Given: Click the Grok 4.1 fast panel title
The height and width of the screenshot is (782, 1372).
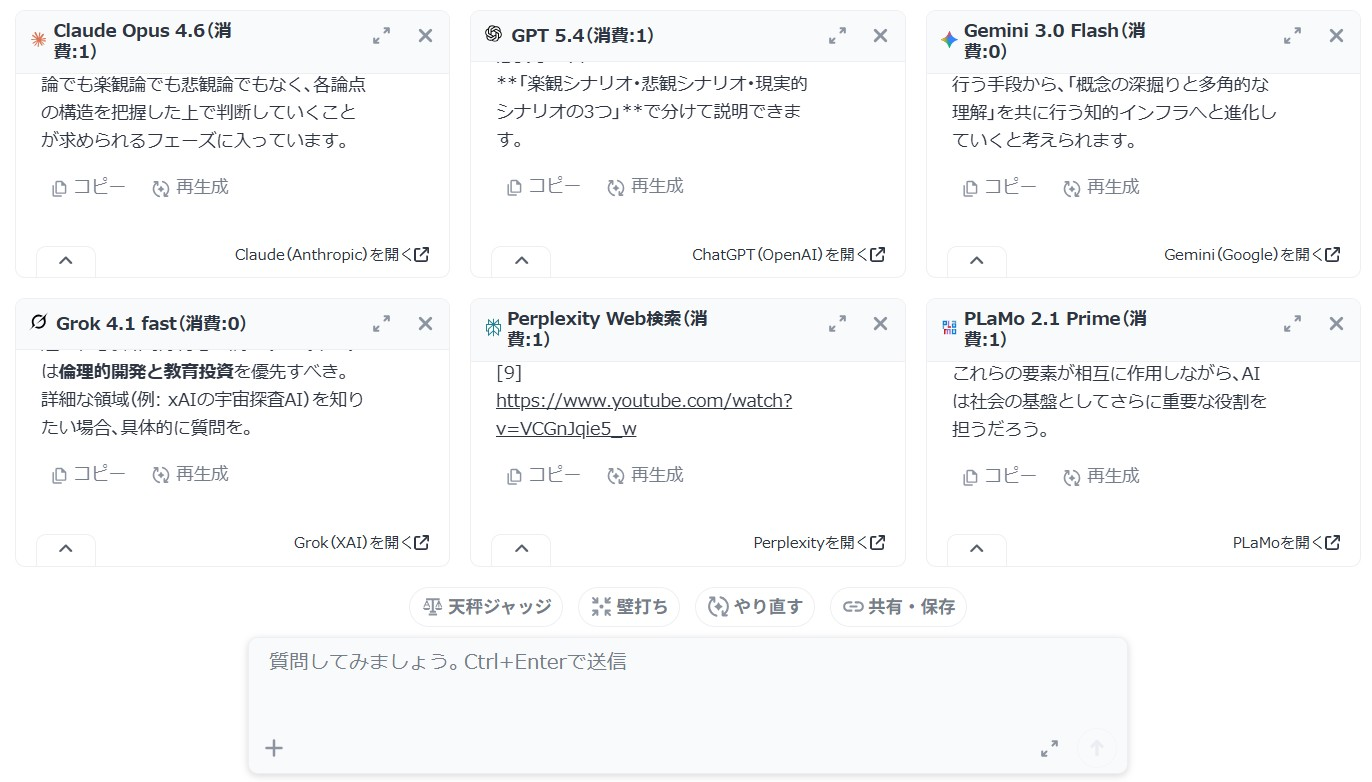Looking at the screenshot, I should click(151, 324).
